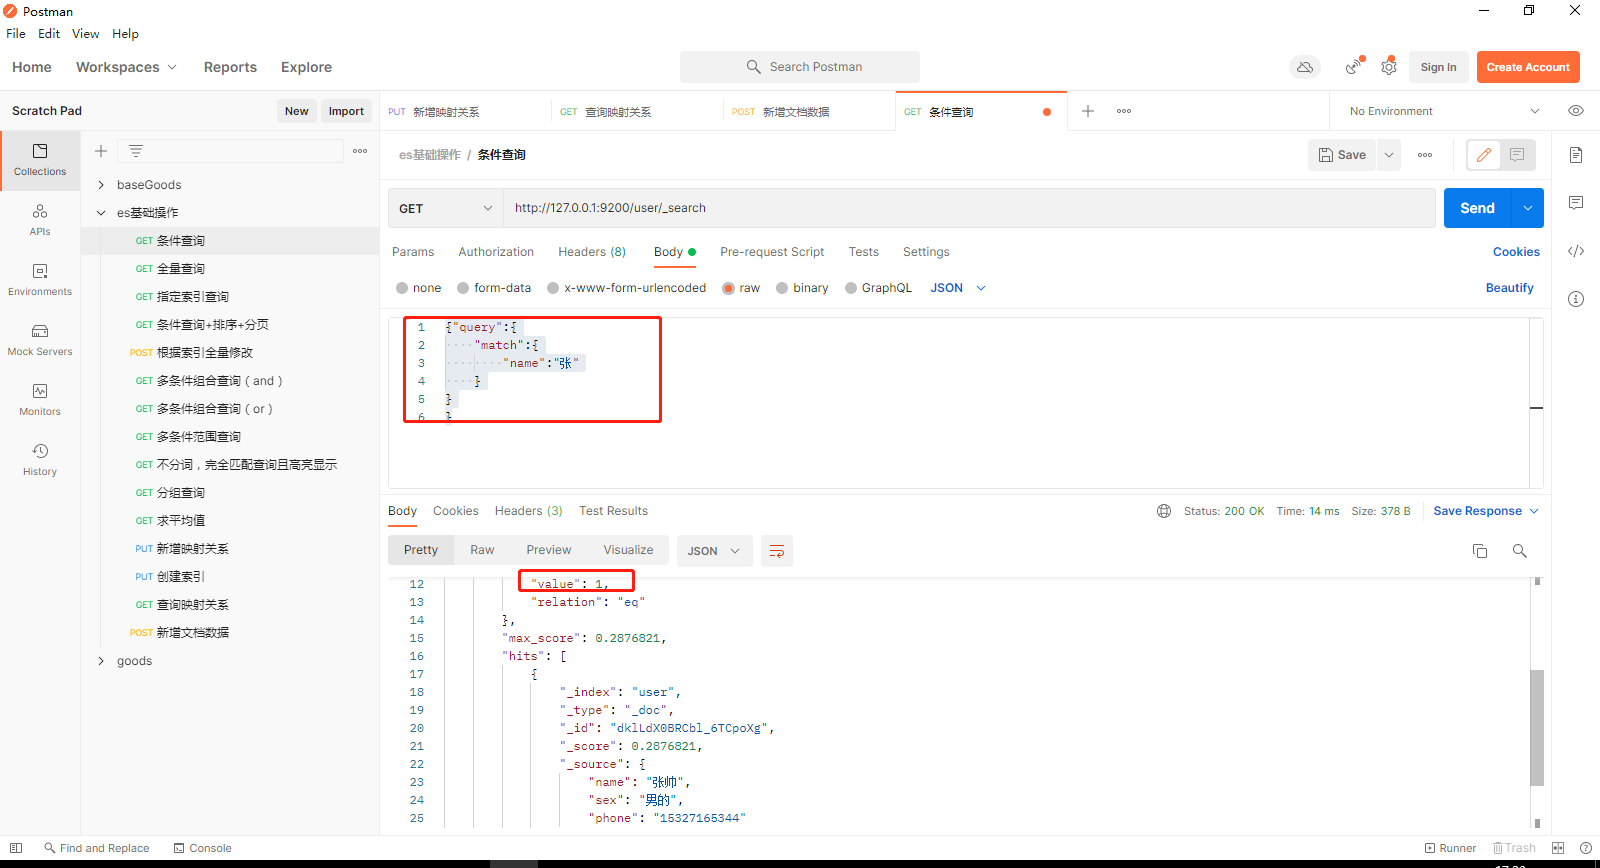Toggle the wrap lines icon in response
Image resolution: width=1600 pixels, height=868 pixels.
tap(777, 551)
